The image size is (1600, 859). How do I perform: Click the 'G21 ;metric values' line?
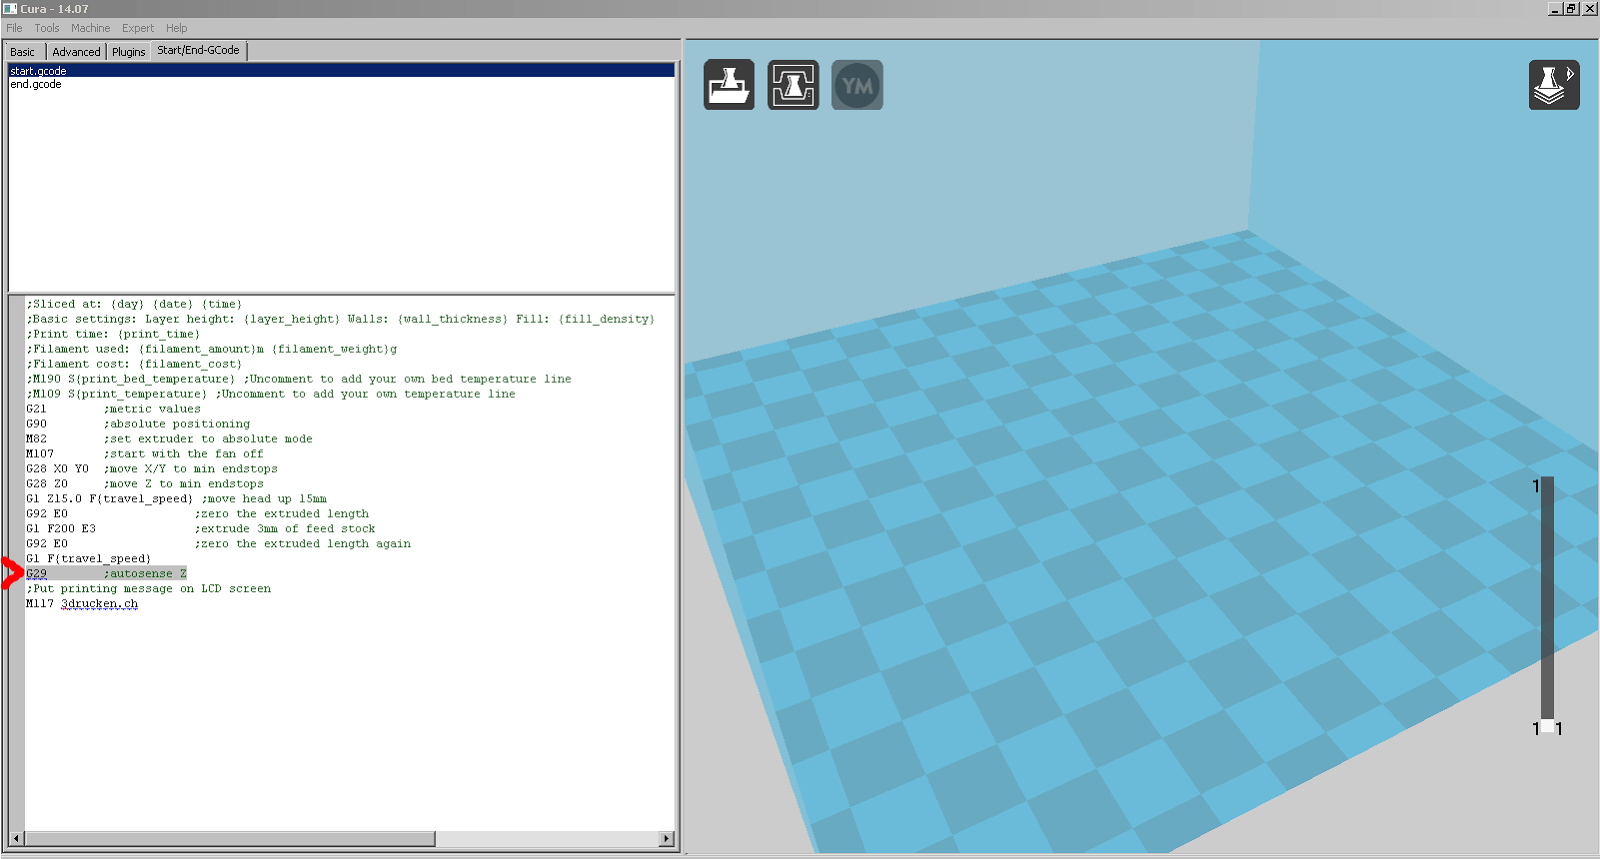pyautogui.click(x=113, y=409)
